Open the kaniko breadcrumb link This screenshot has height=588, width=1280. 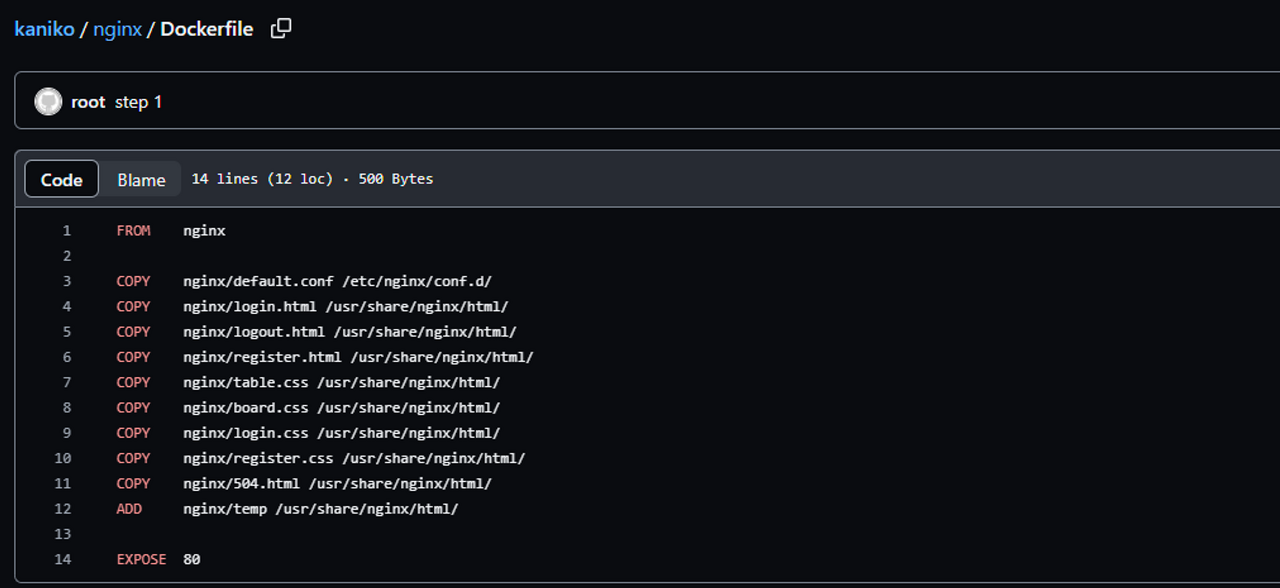(44, 29)
